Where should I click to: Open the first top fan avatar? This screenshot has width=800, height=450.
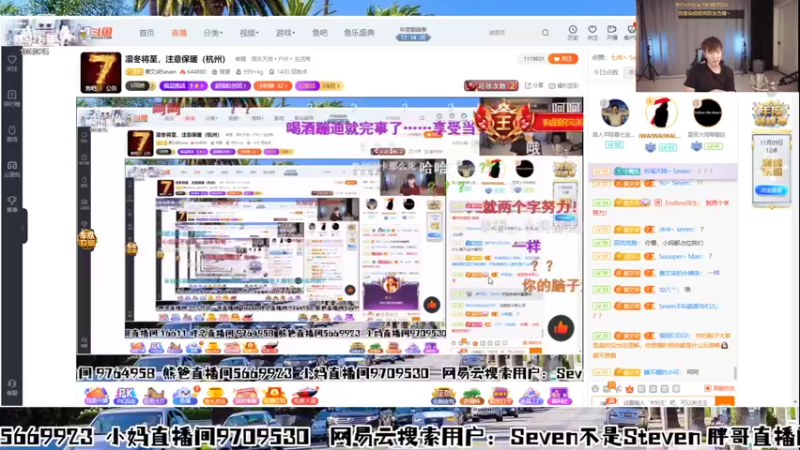[x=614, y=113]
